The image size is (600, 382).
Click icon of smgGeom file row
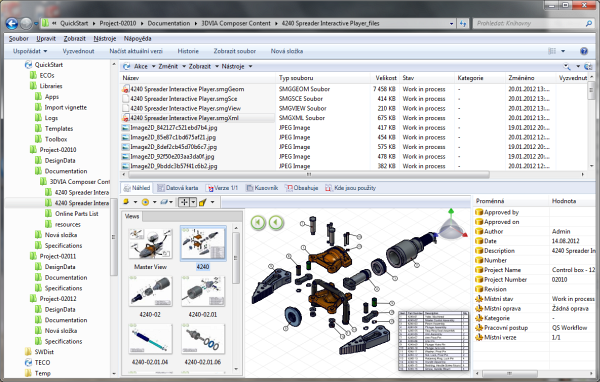(125, 89)
